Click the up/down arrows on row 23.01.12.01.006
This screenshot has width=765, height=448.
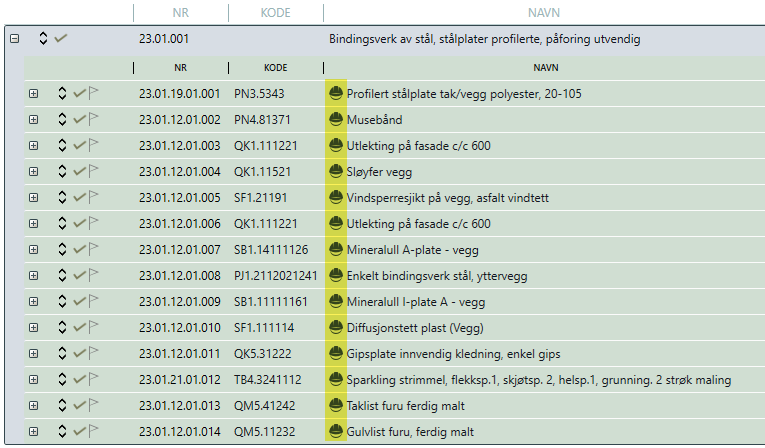click(62, 224)
